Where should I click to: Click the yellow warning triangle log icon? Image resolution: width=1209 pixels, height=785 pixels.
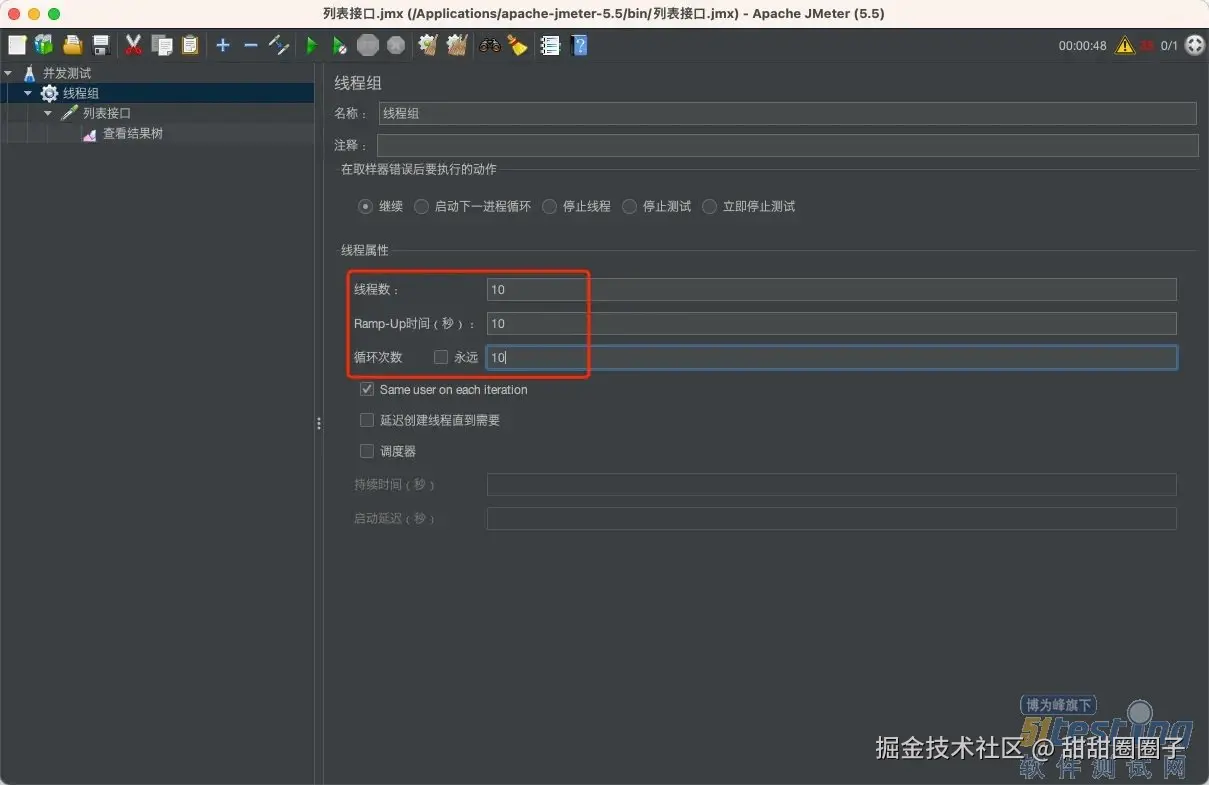(x=1125, y=45)
